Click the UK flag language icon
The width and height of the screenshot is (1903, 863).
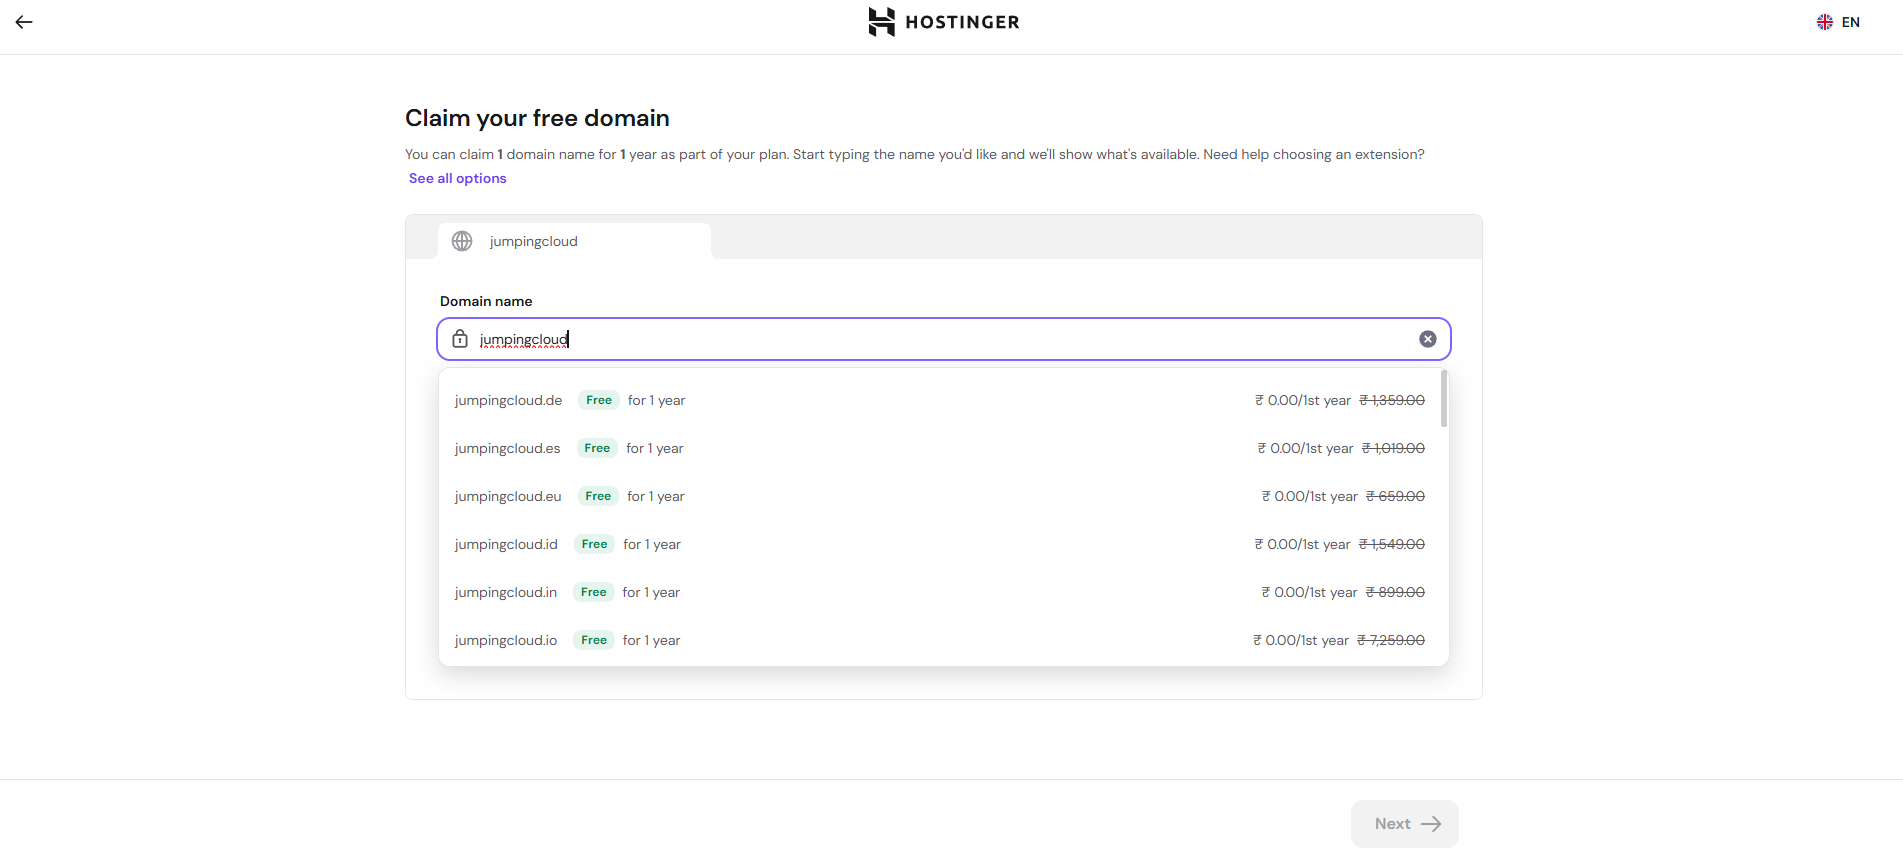(x=1825, y=22)
